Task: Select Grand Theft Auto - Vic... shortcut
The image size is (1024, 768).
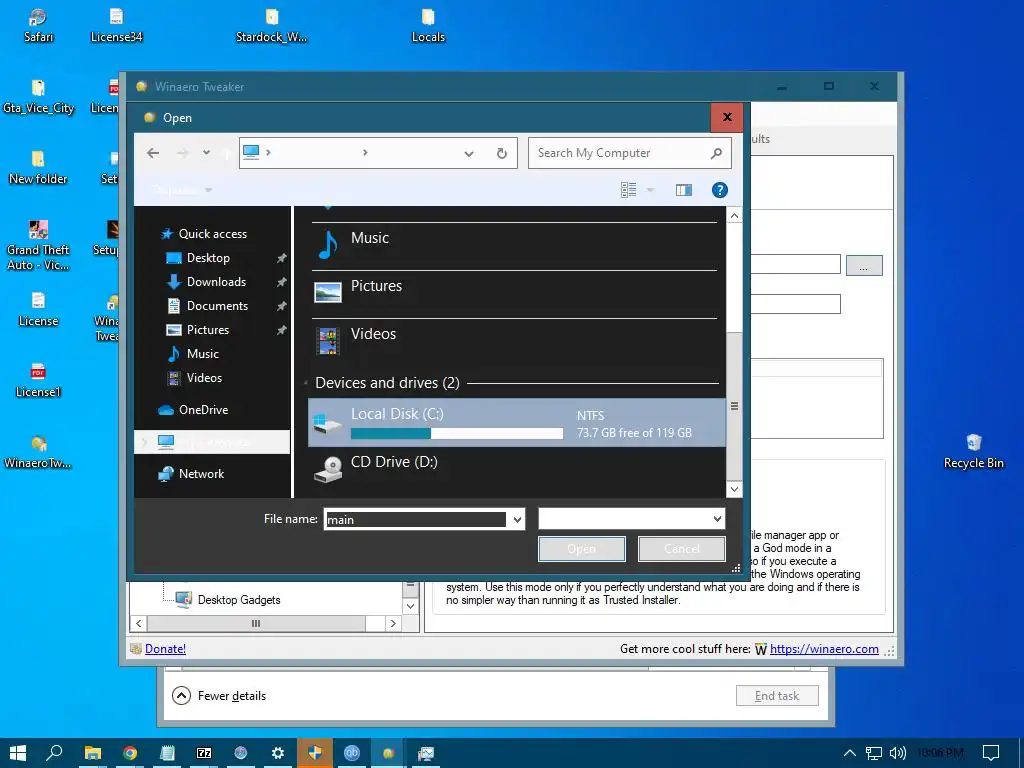Action: (38, 246)
